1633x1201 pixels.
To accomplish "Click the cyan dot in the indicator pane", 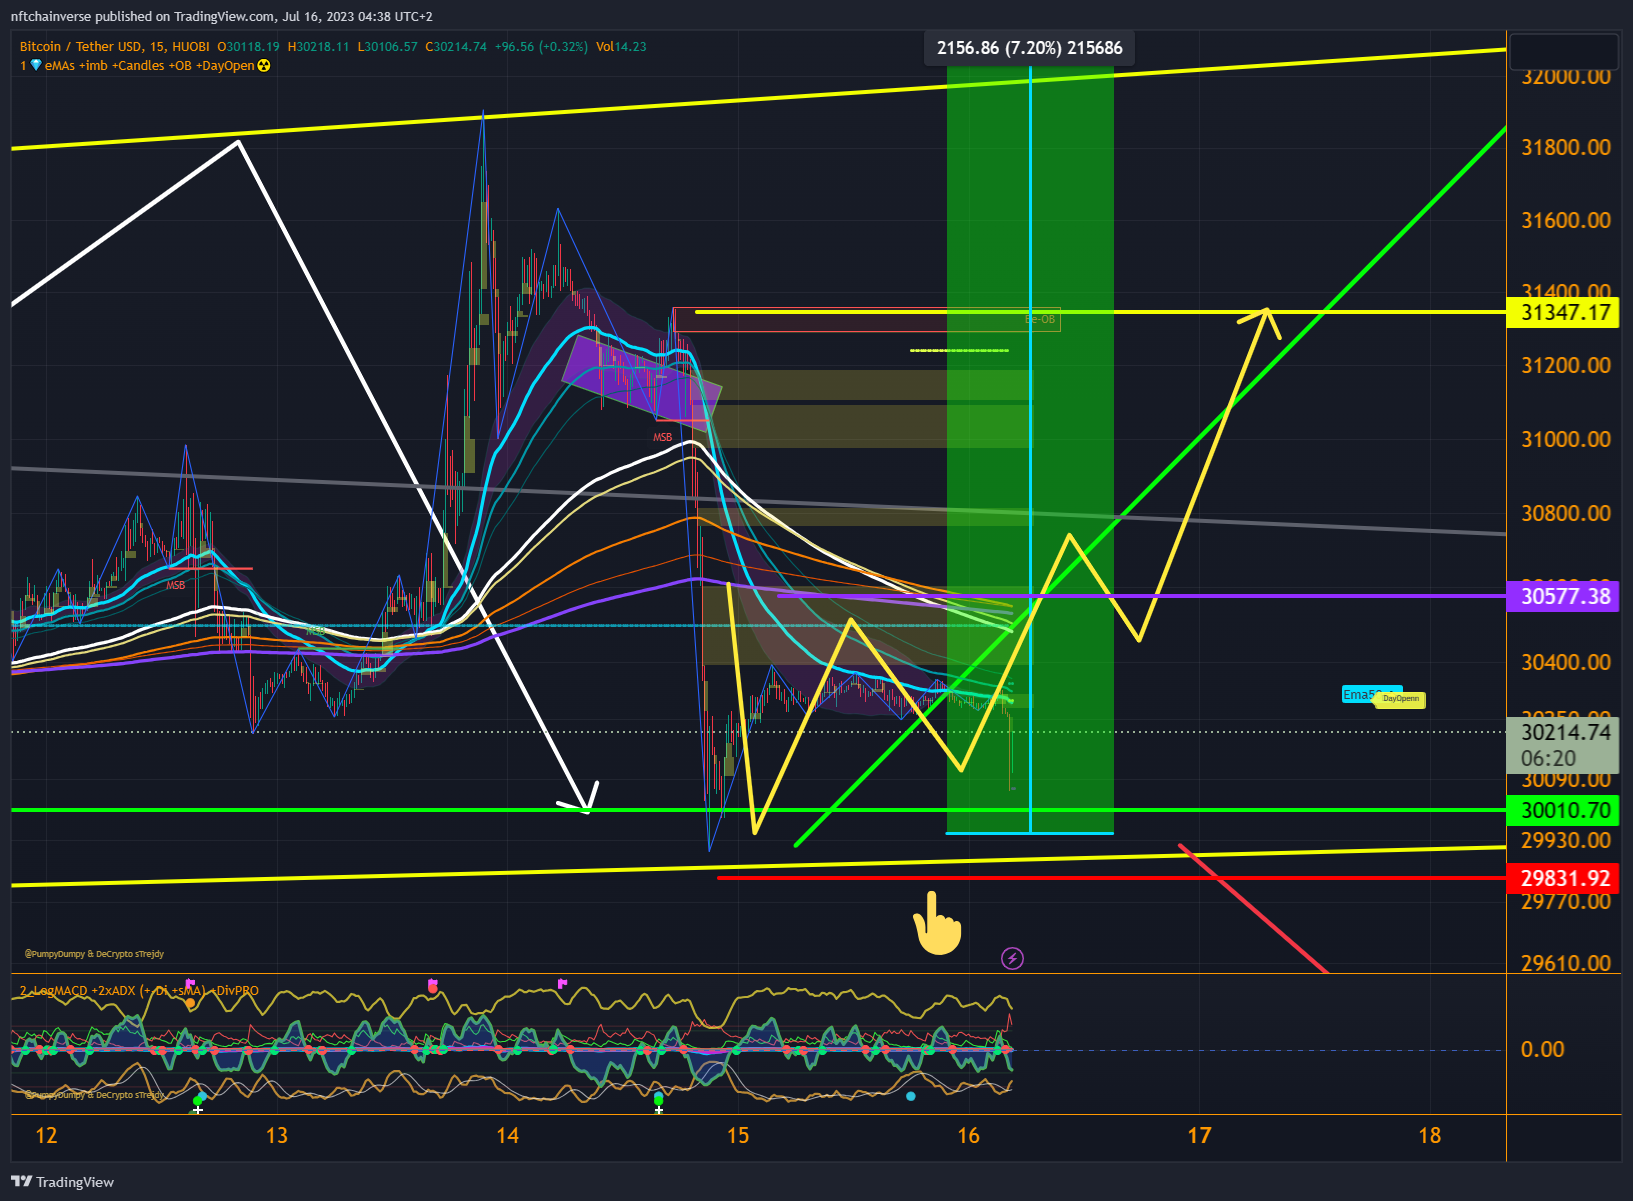I will tap(910, 1096).
